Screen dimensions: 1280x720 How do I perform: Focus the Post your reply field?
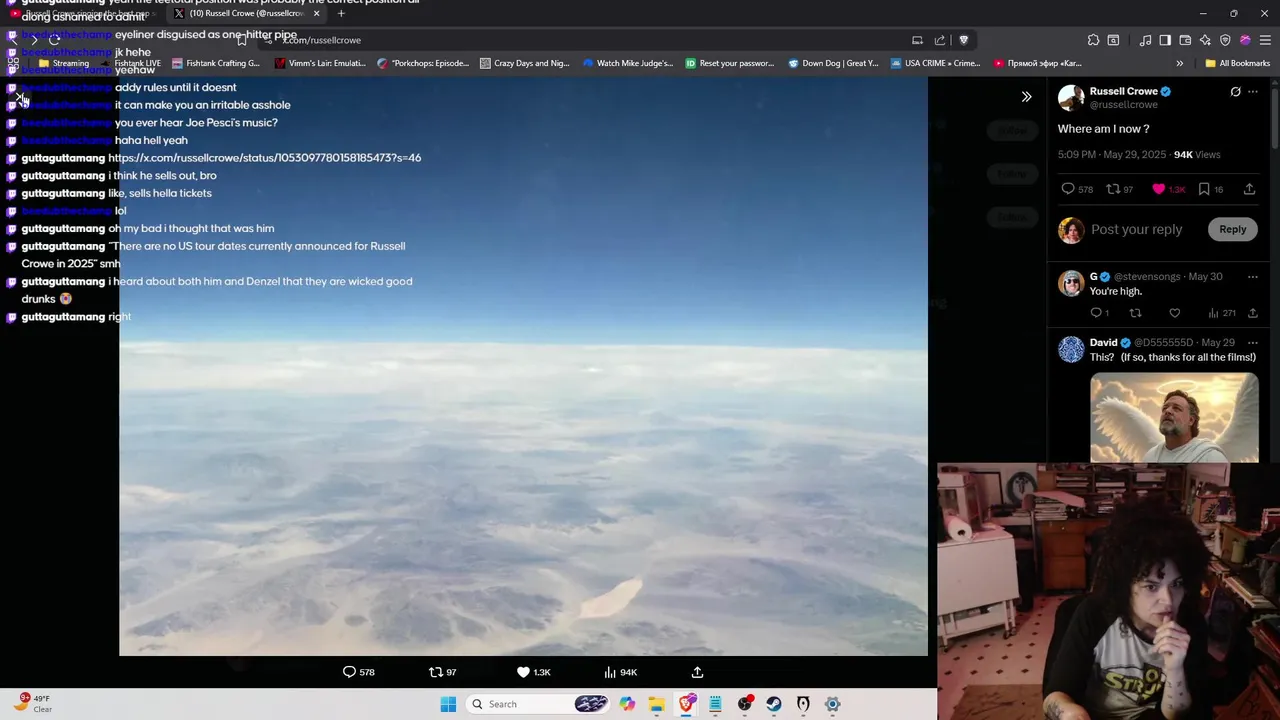coord(1136,229)
